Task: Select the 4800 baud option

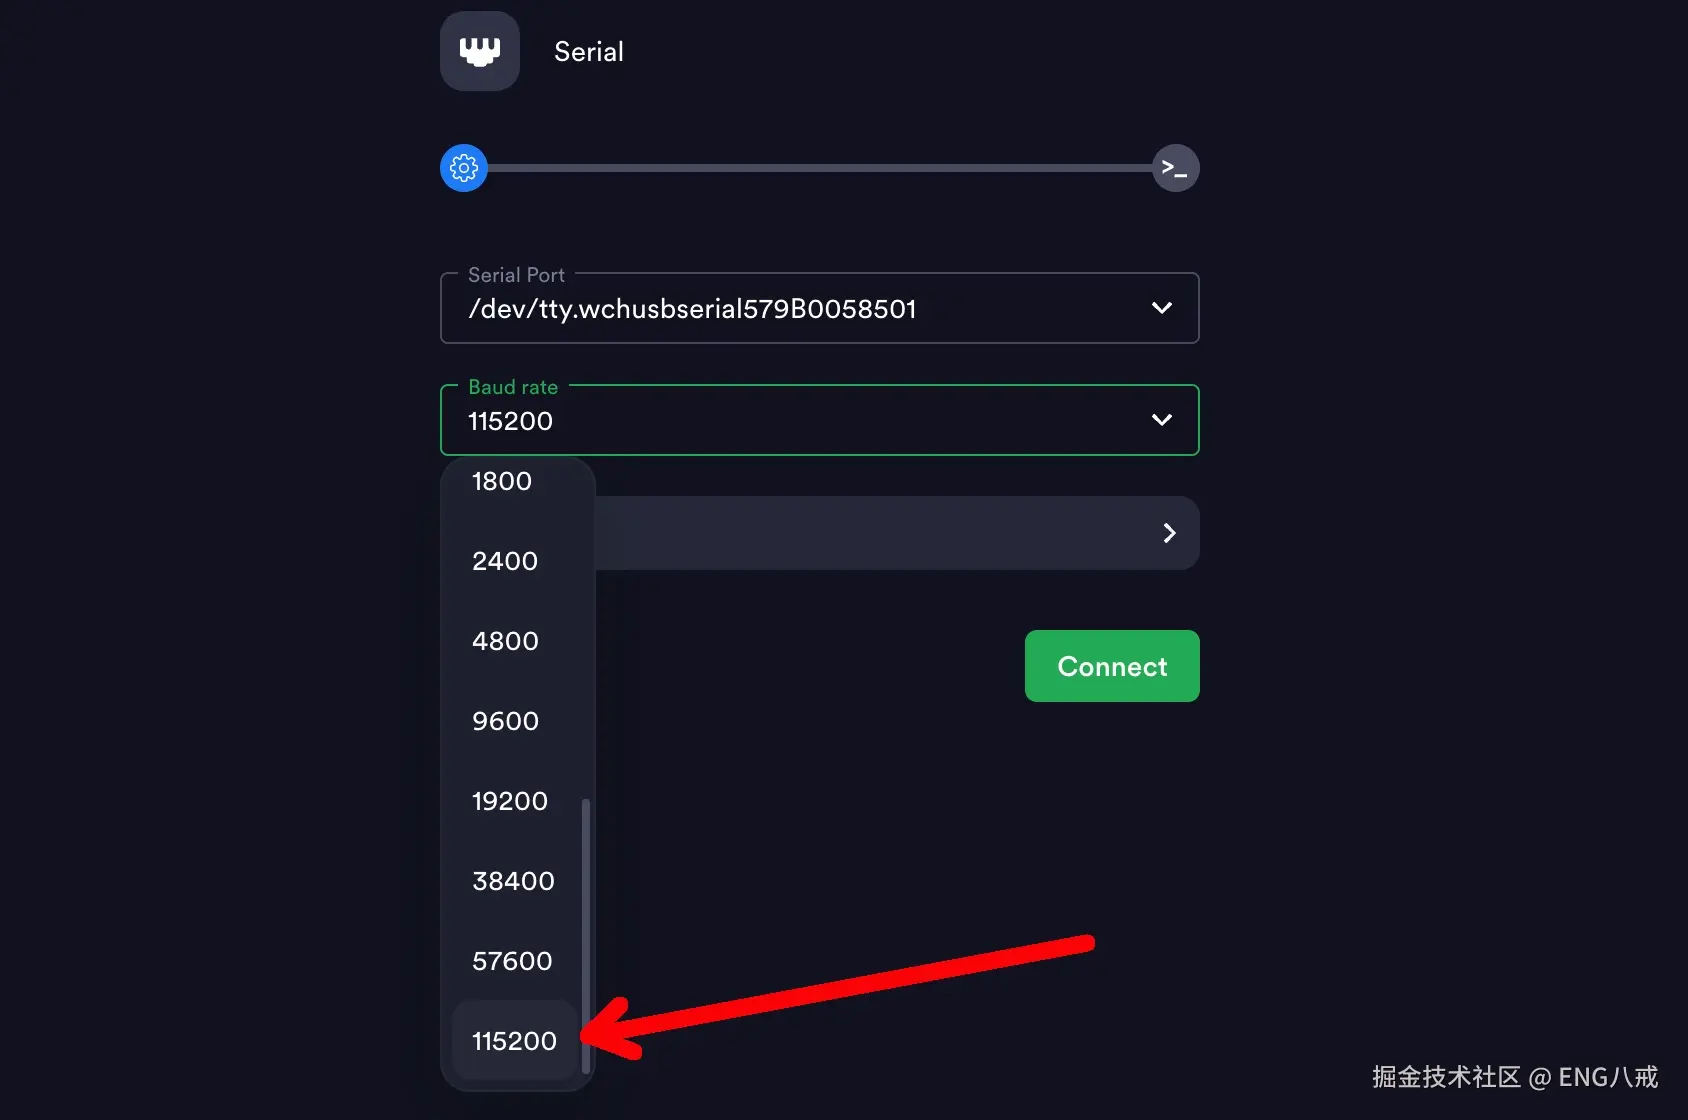Action: 505,641
